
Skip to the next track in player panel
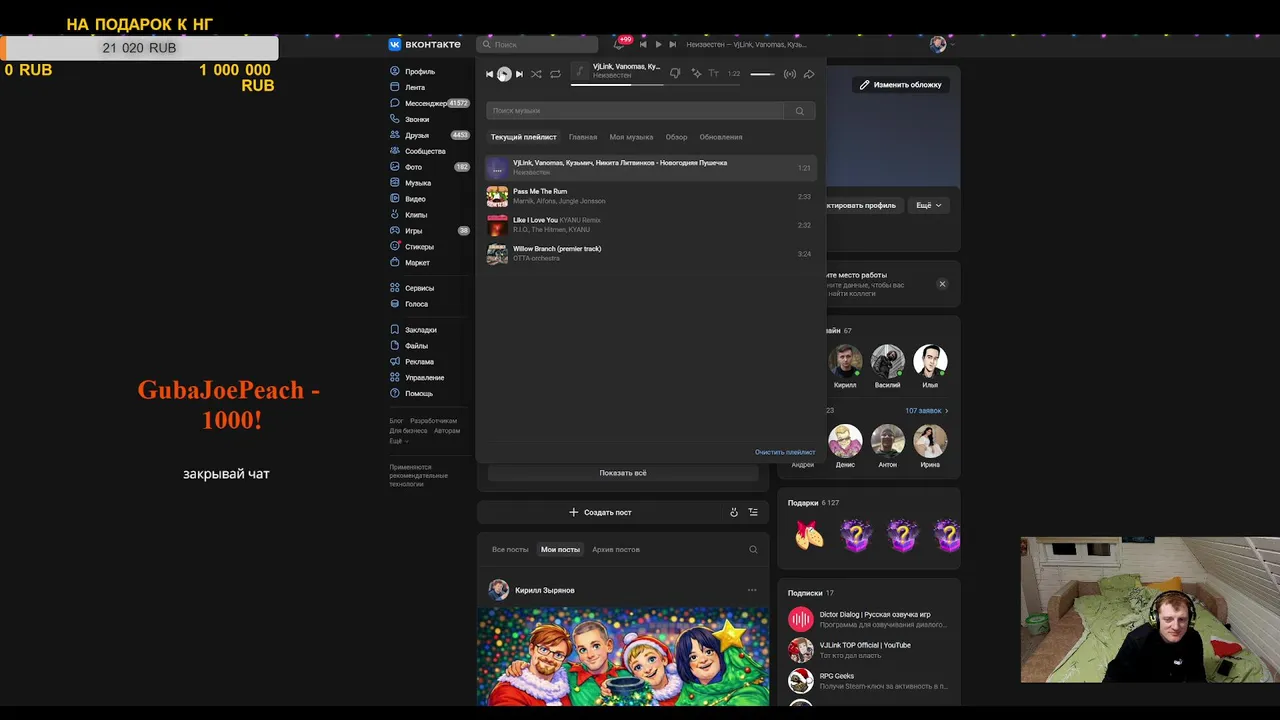coord(519,74)
